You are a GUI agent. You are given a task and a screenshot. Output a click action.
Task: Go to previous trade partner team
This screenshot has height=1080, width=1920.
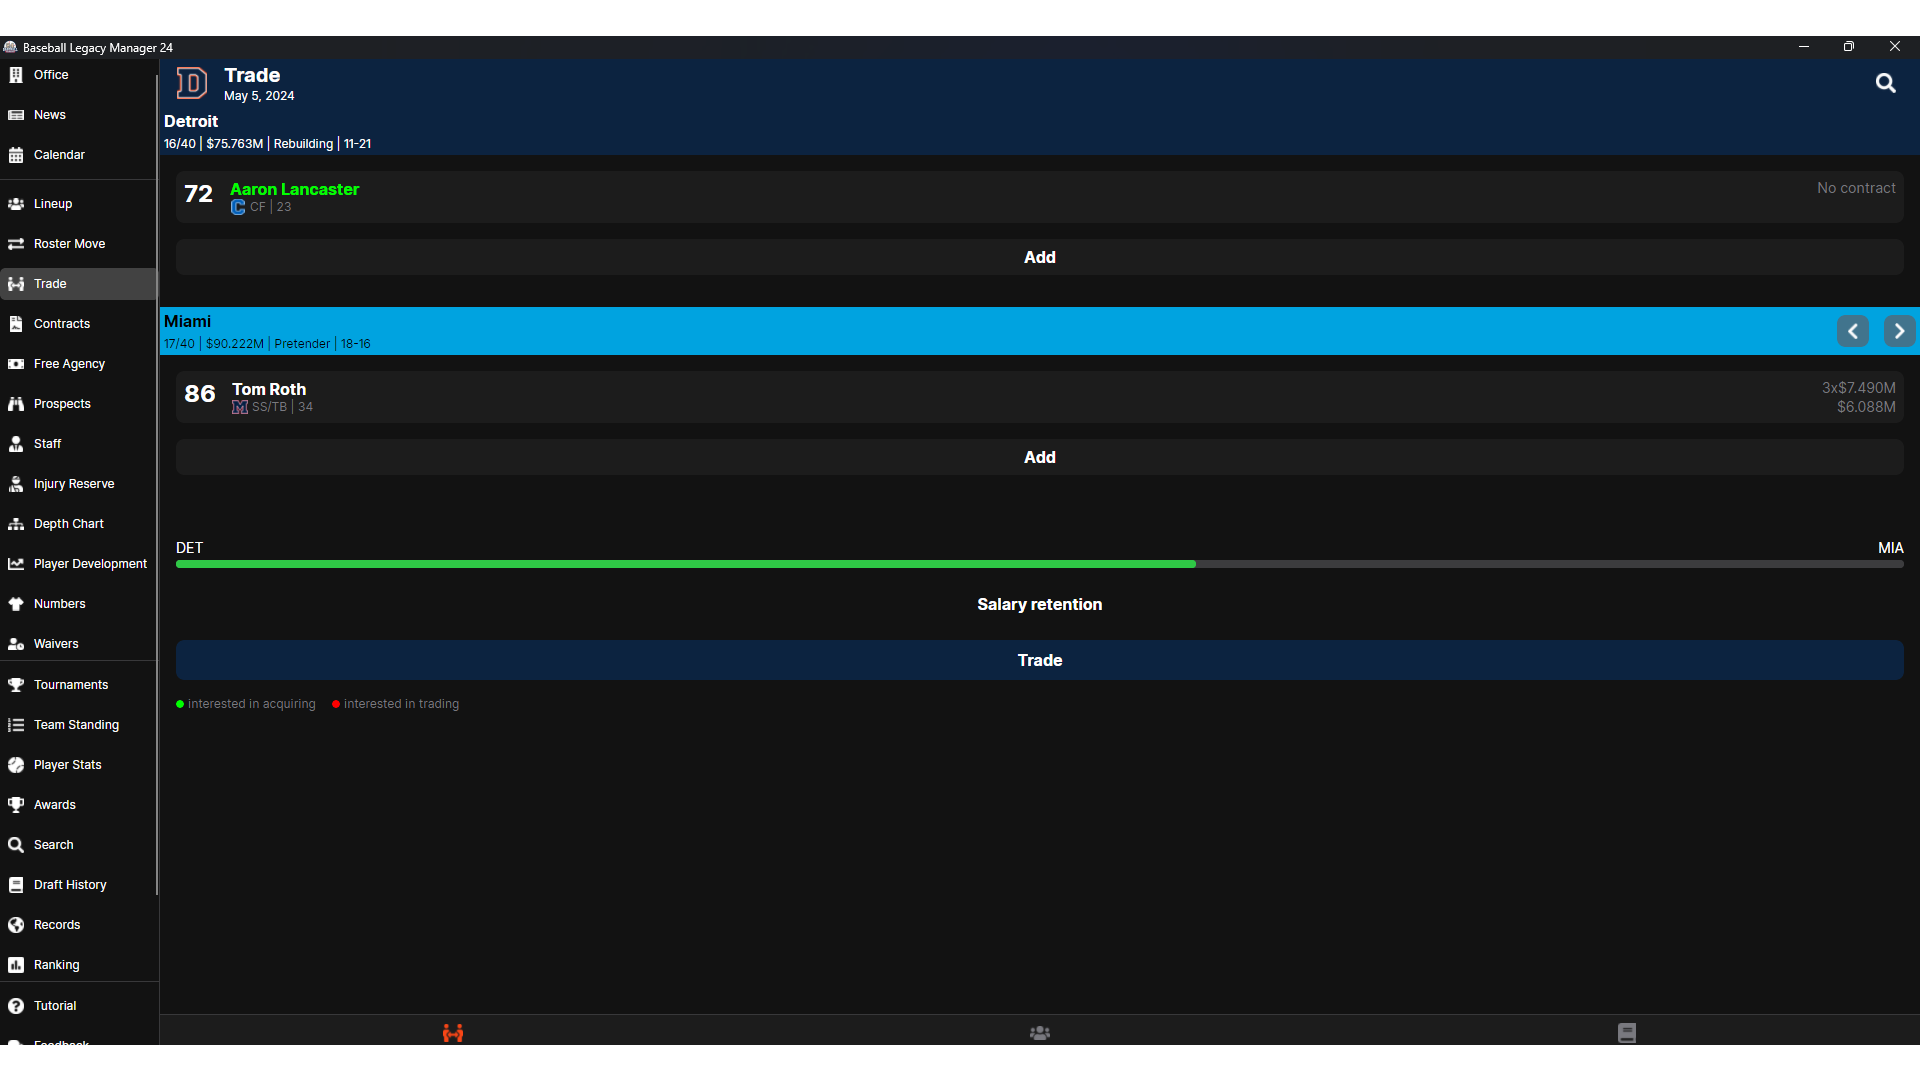tap(1853, 331)
